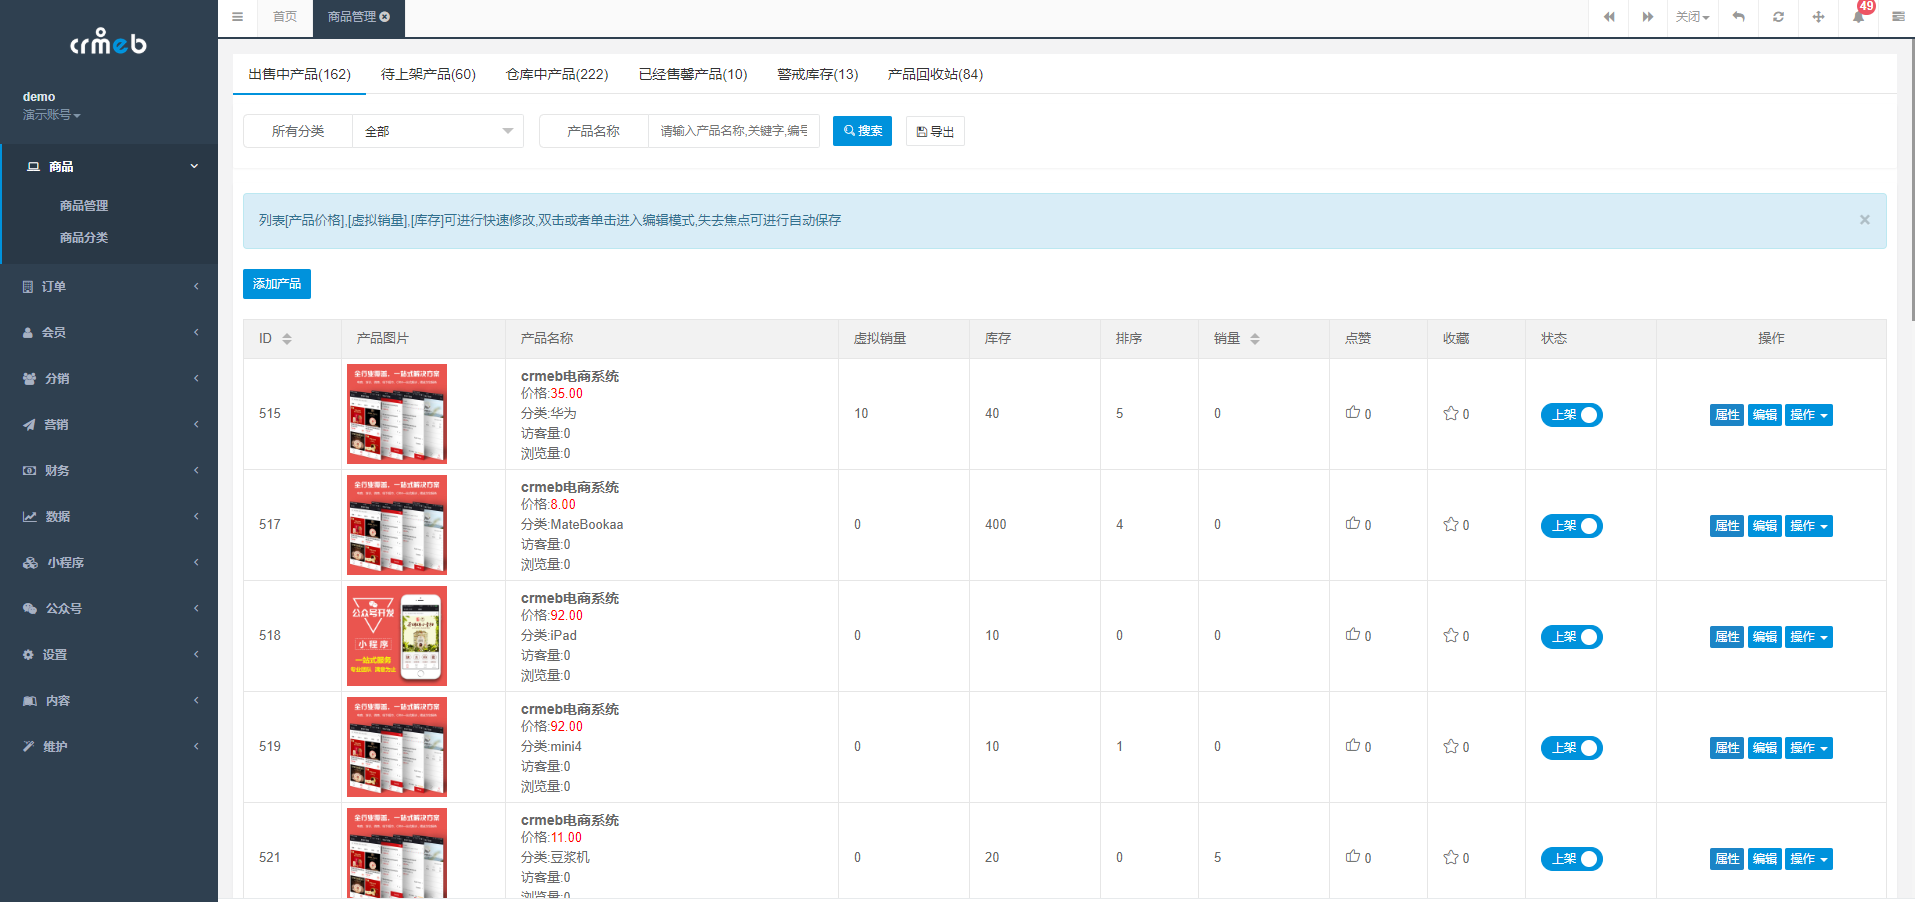Screen dimensions: 1915x902
Task: Open the 关闭 dropdown in the top bar
Action: click(1692, 17)
